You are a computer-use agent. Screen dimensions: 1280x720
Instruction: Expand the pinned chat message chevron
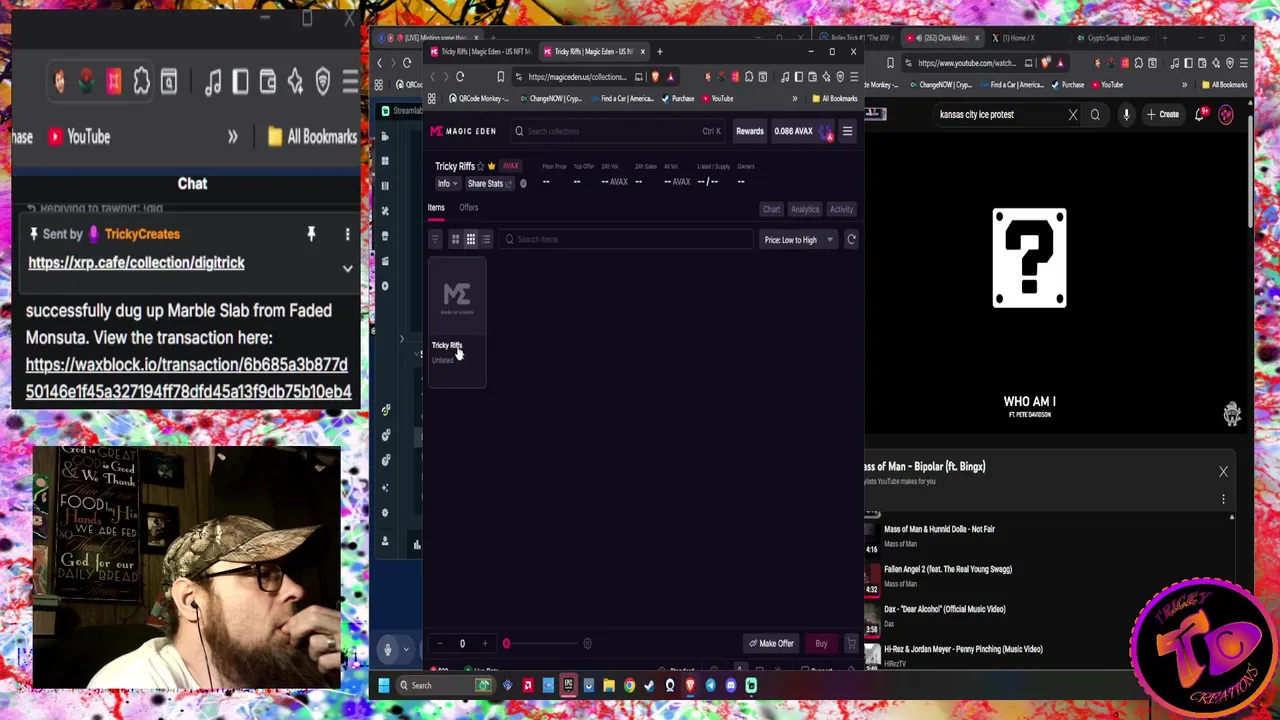pos(347,268)
